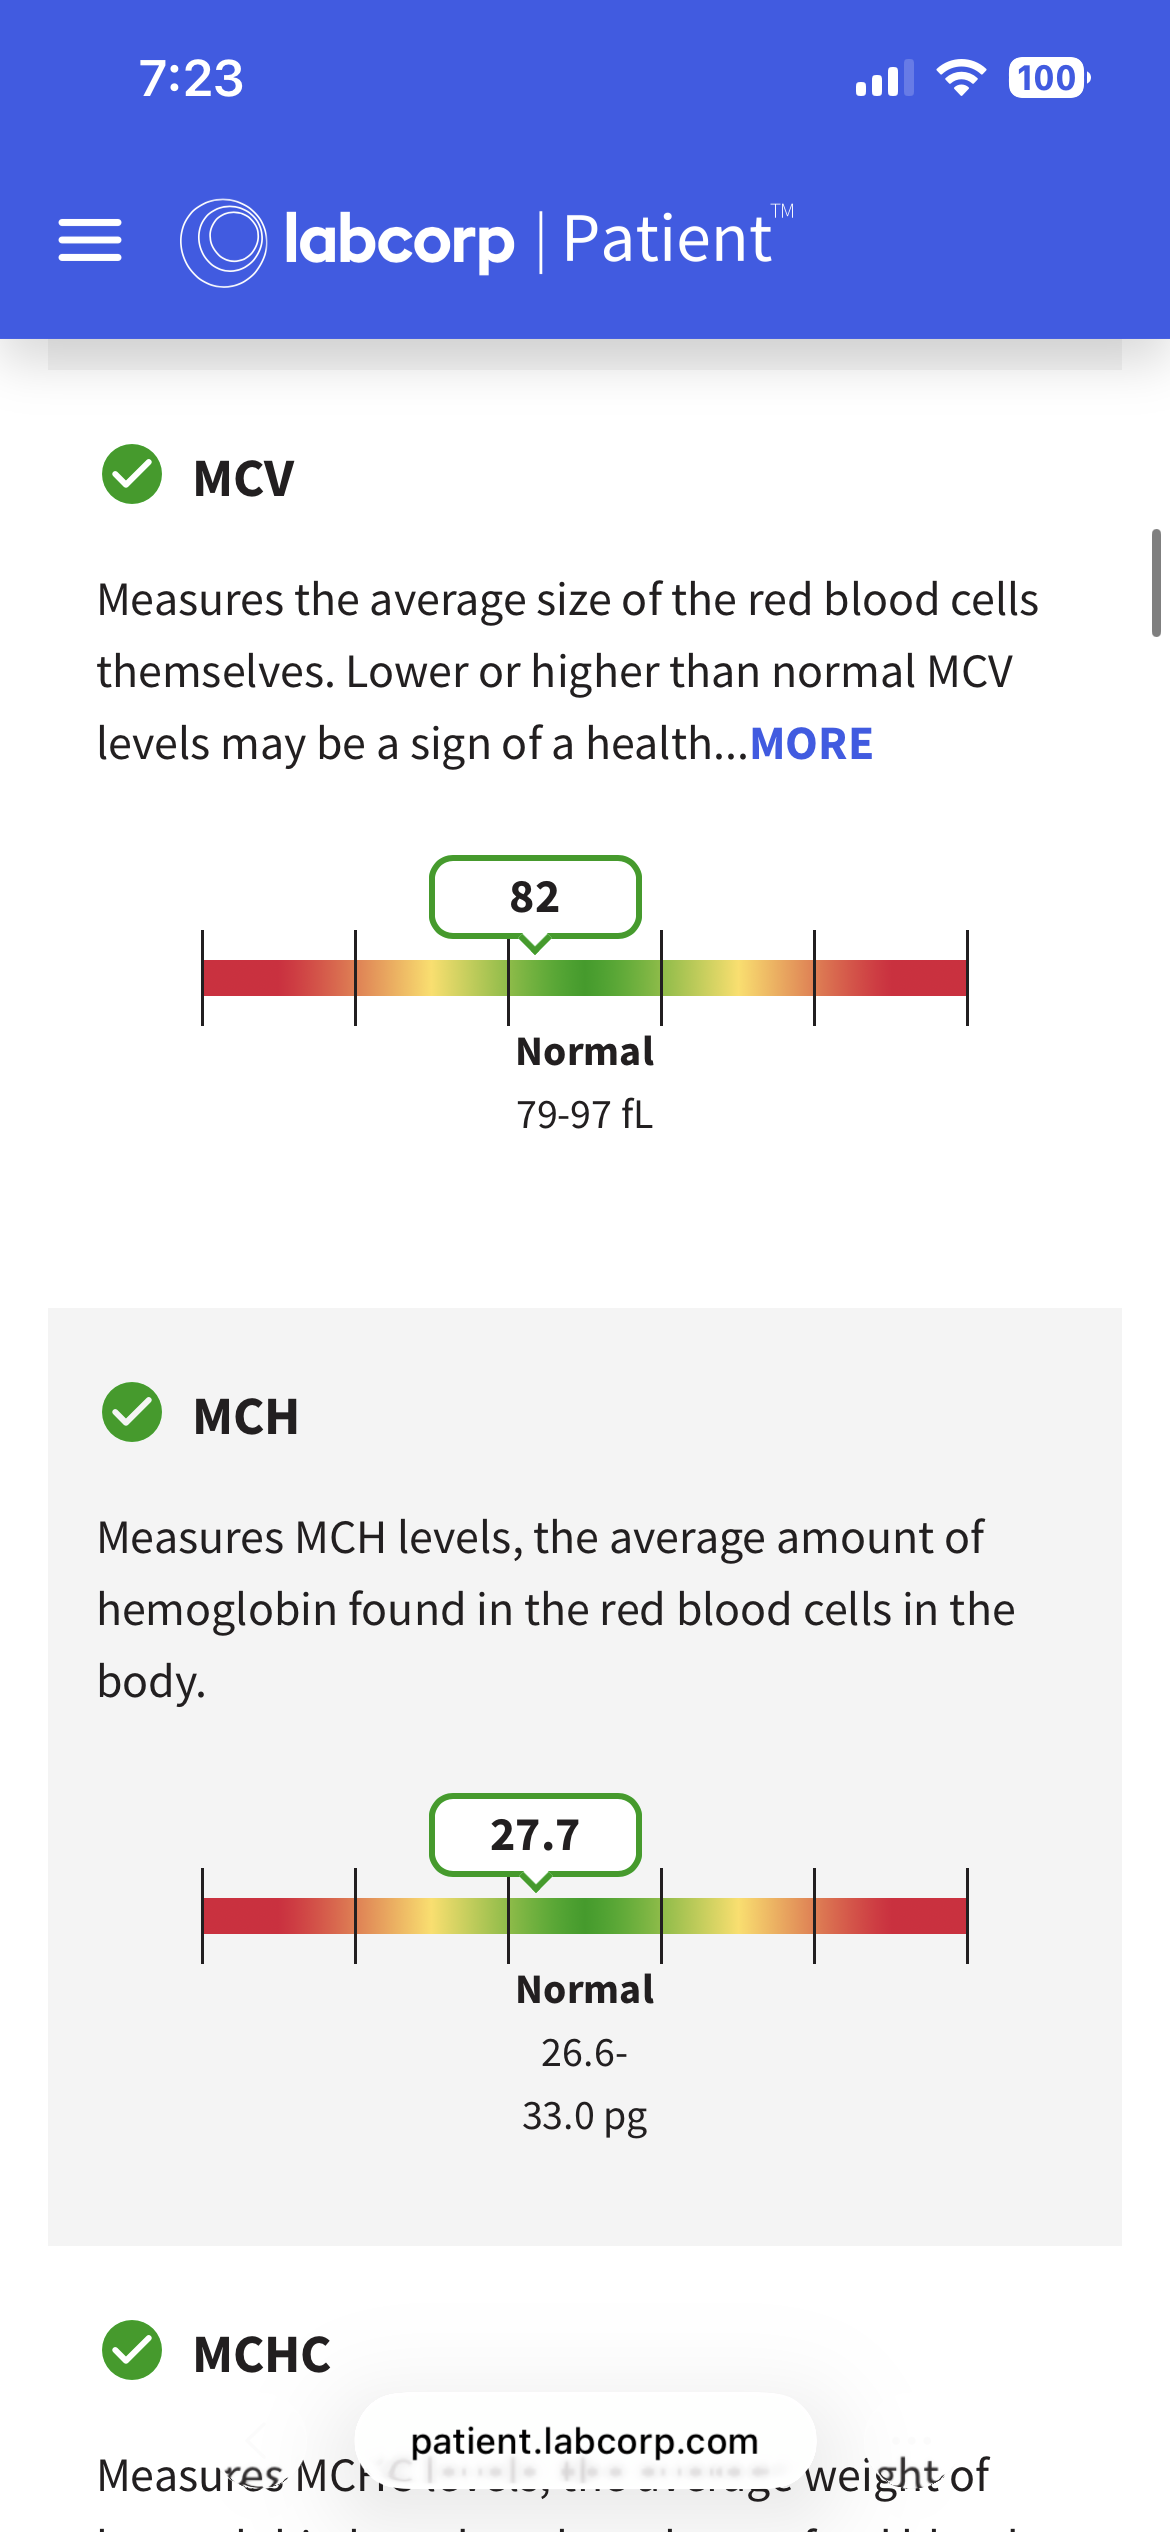Viewport: 1170px width, 2532px height.
Task: Tap the 7:23 clock in status bar
Action: 191,78
